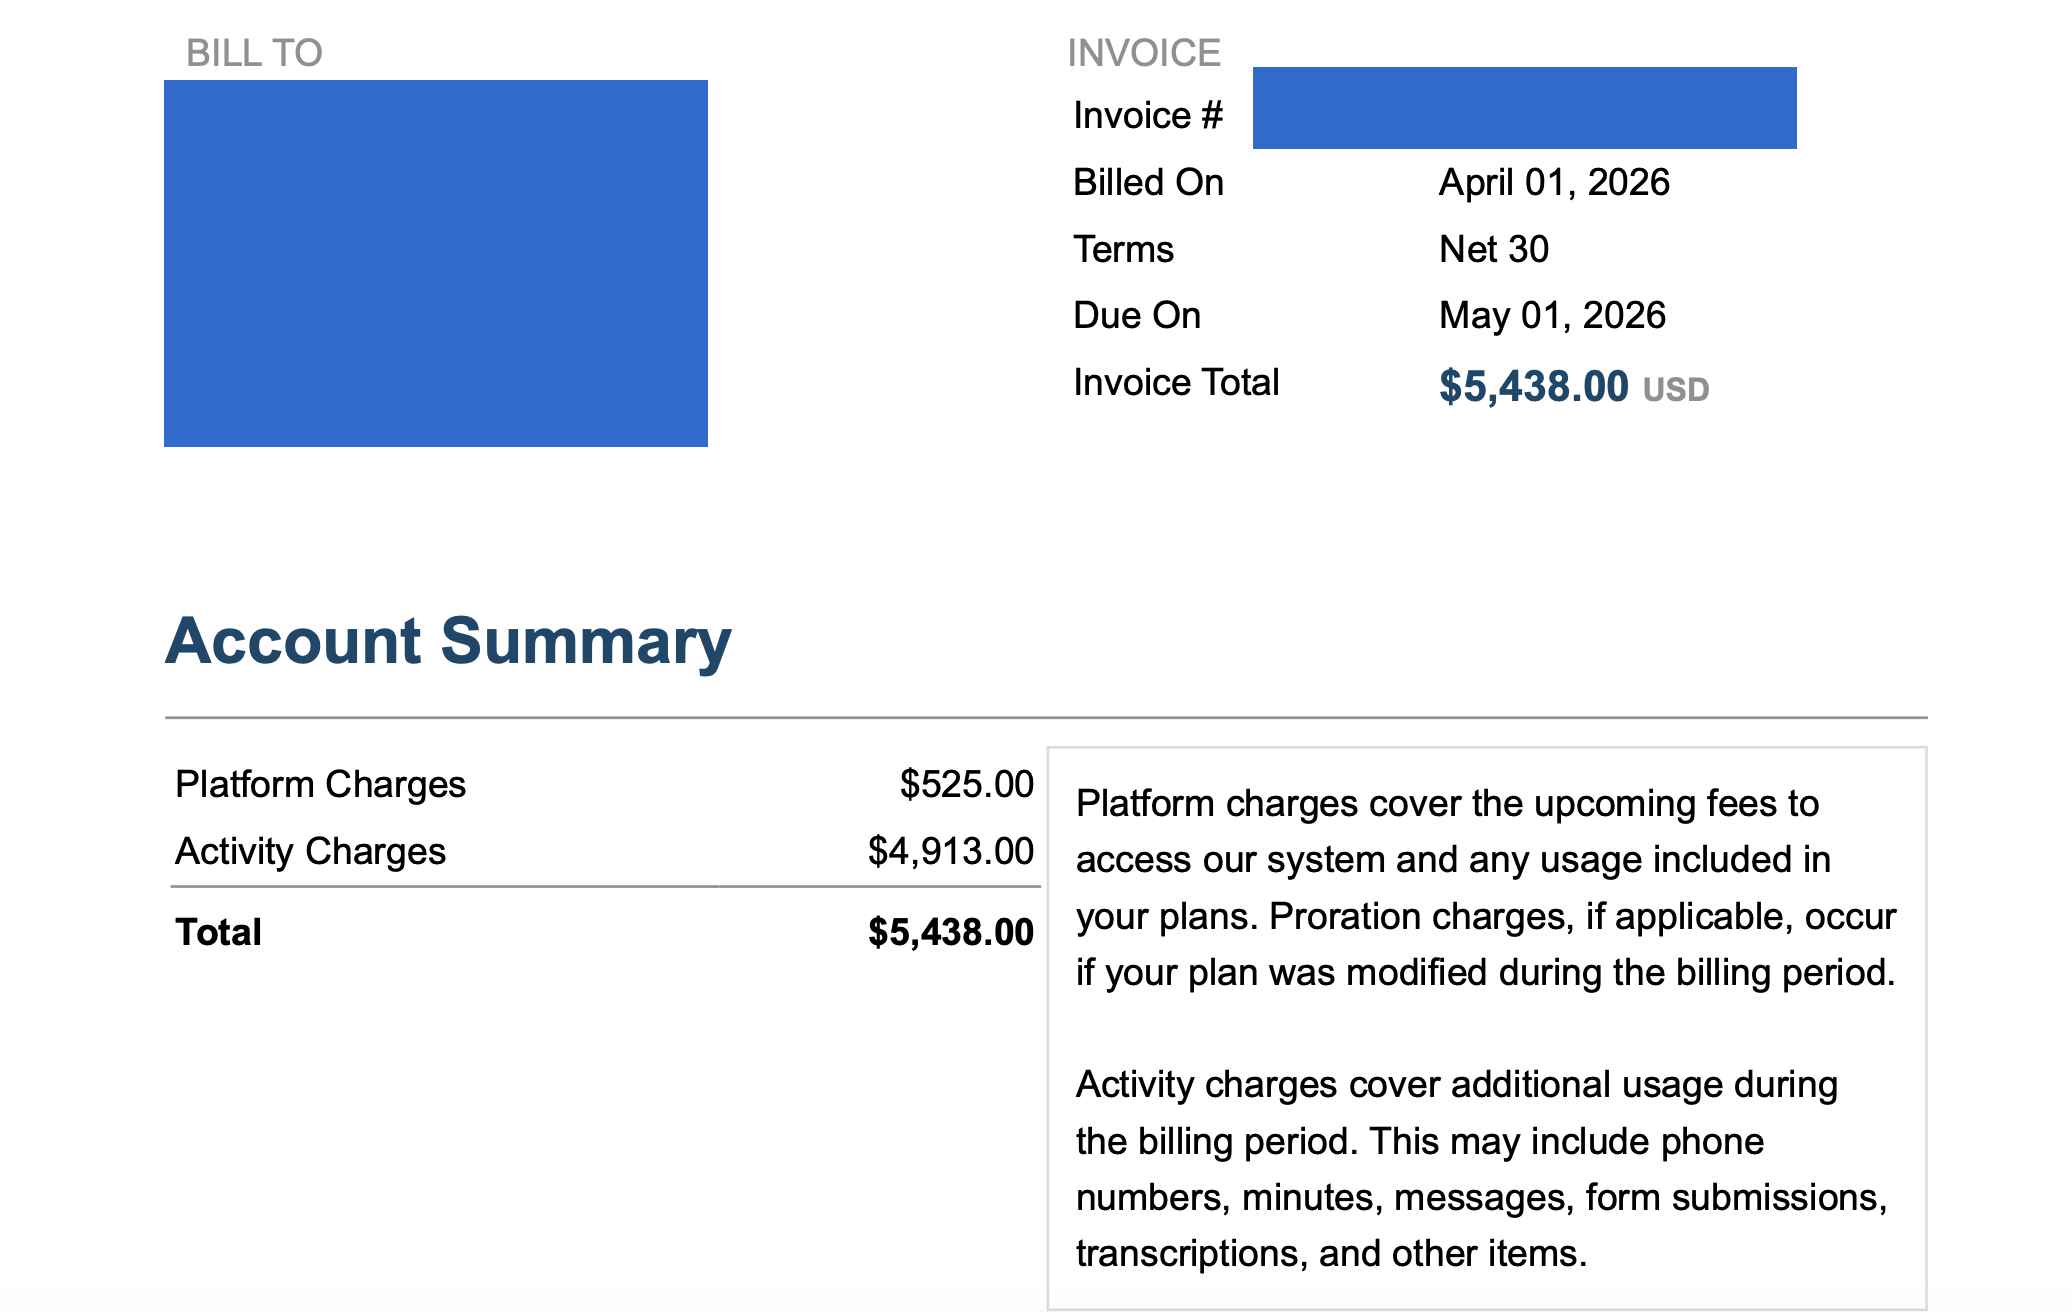
Task: Click the $4,913.00 activity charges amount
Action: click(950, 852)
